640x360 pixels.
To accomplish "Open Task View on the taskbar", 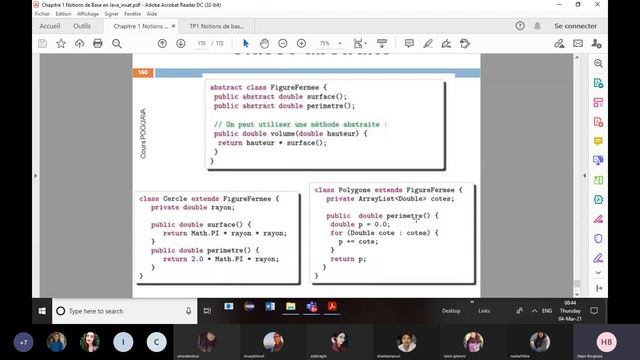I will pyautogui.click(x=207, y=311).
